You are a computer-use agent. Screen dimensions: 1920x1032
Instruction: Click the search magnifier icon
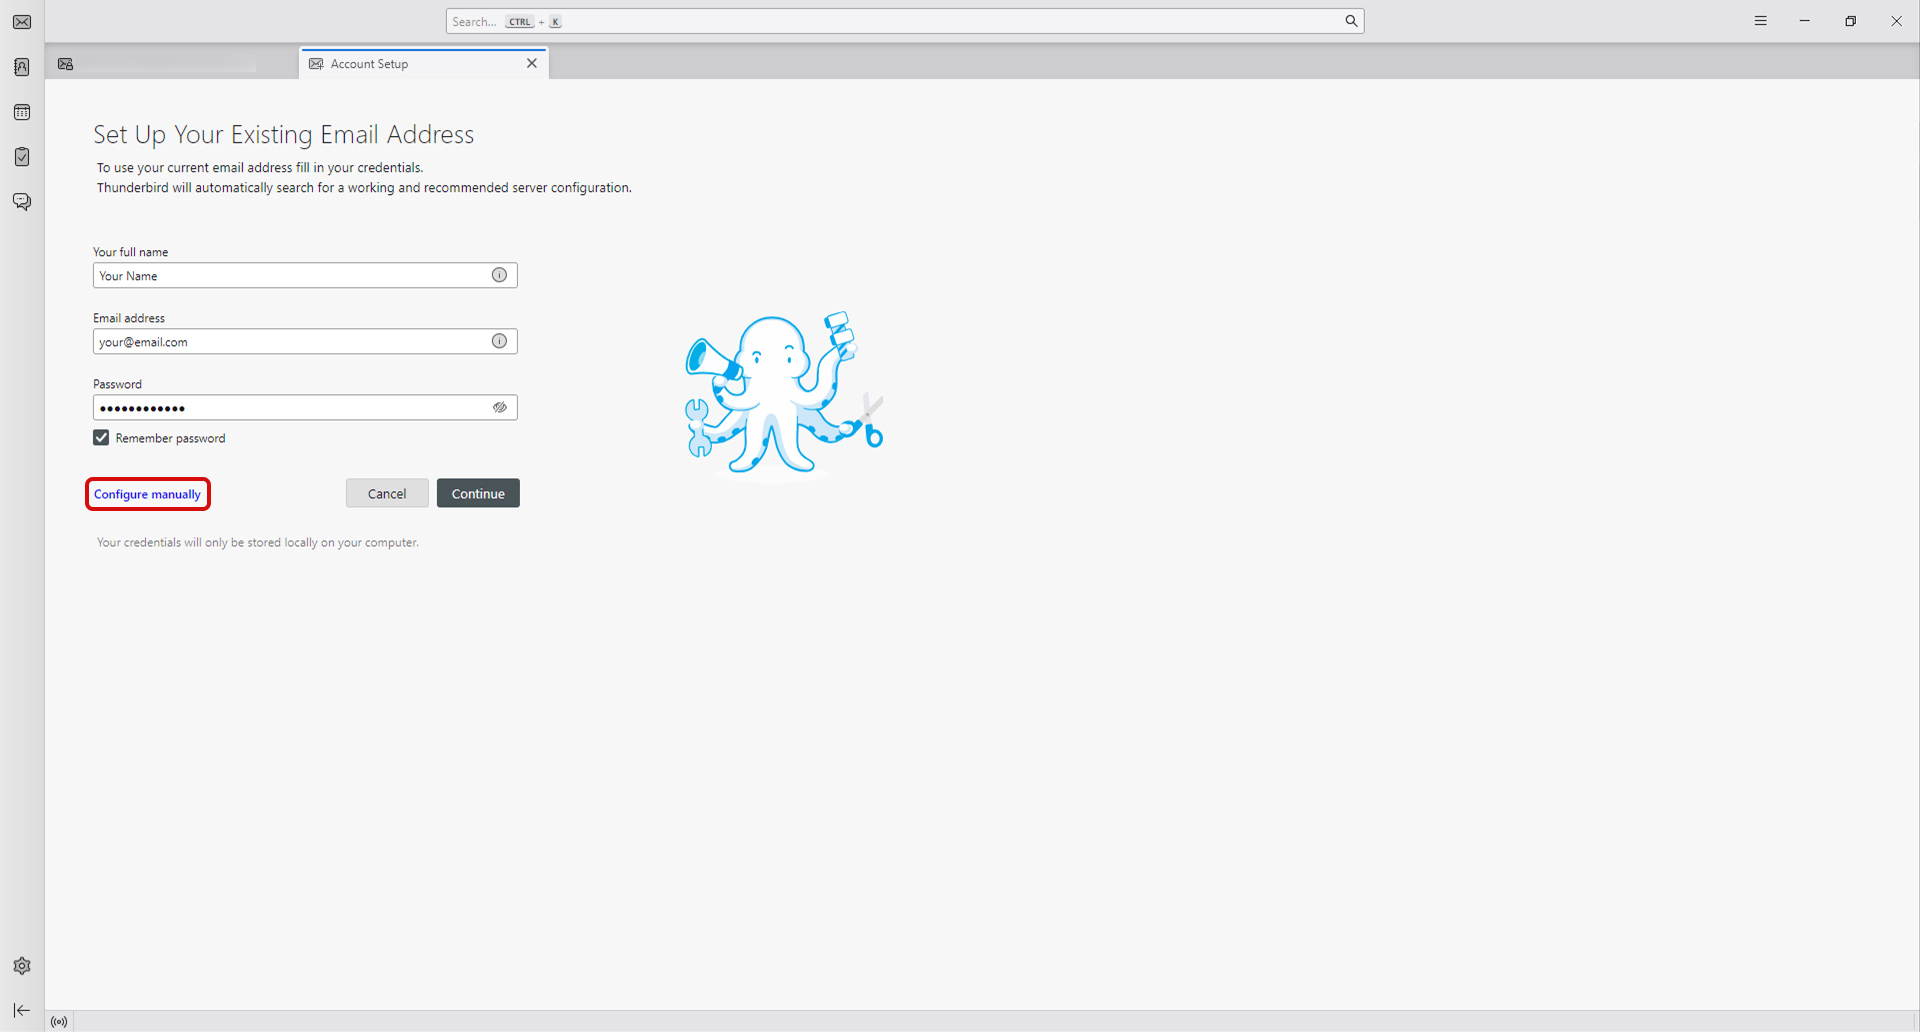coord(1351,21)
